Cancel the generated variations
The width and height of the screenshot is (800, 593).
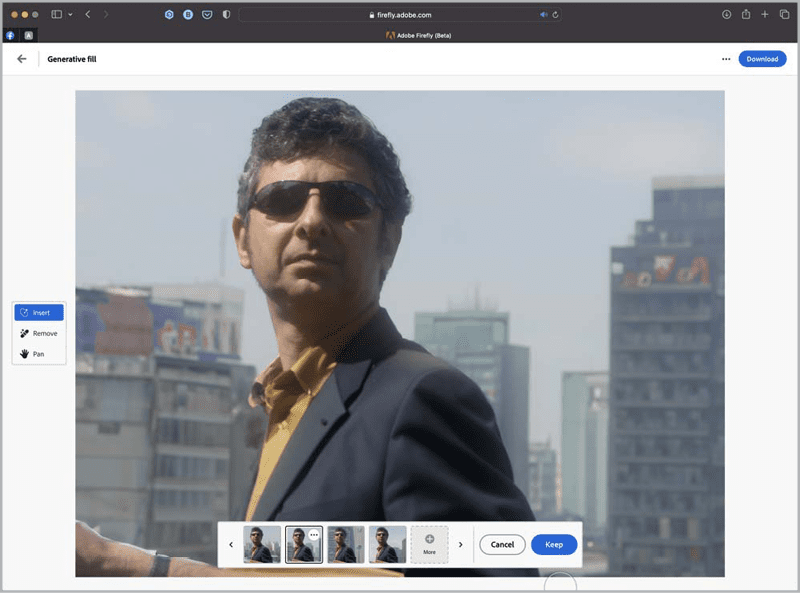(x=502, y=545)
